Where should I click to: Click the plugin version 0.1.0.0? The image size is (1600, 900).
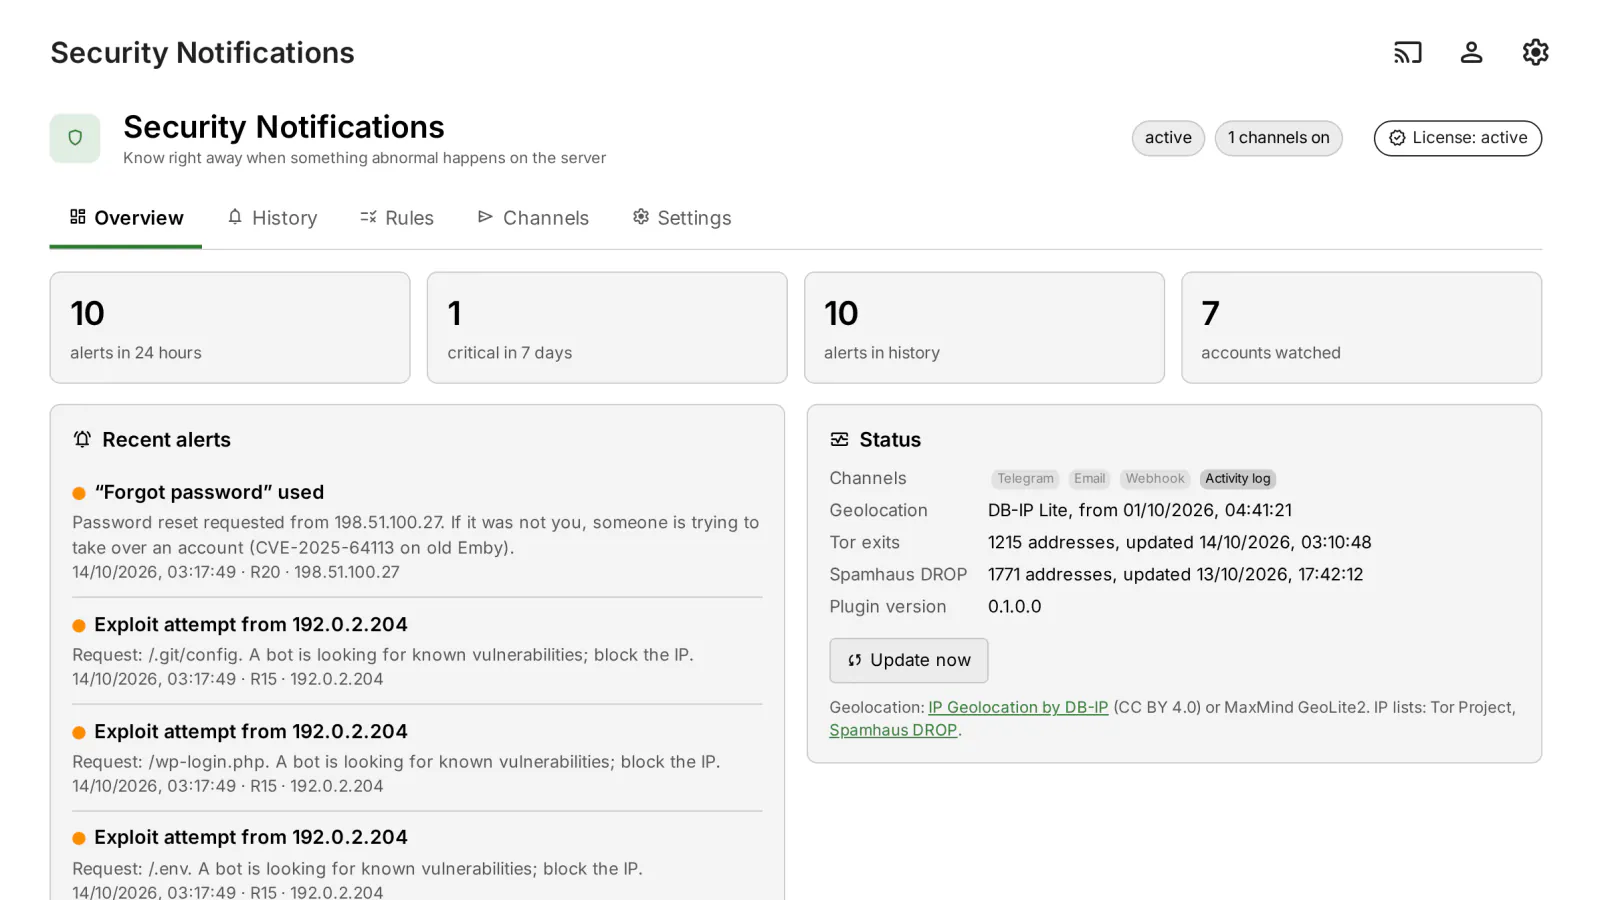click(x=1014, y=606)
